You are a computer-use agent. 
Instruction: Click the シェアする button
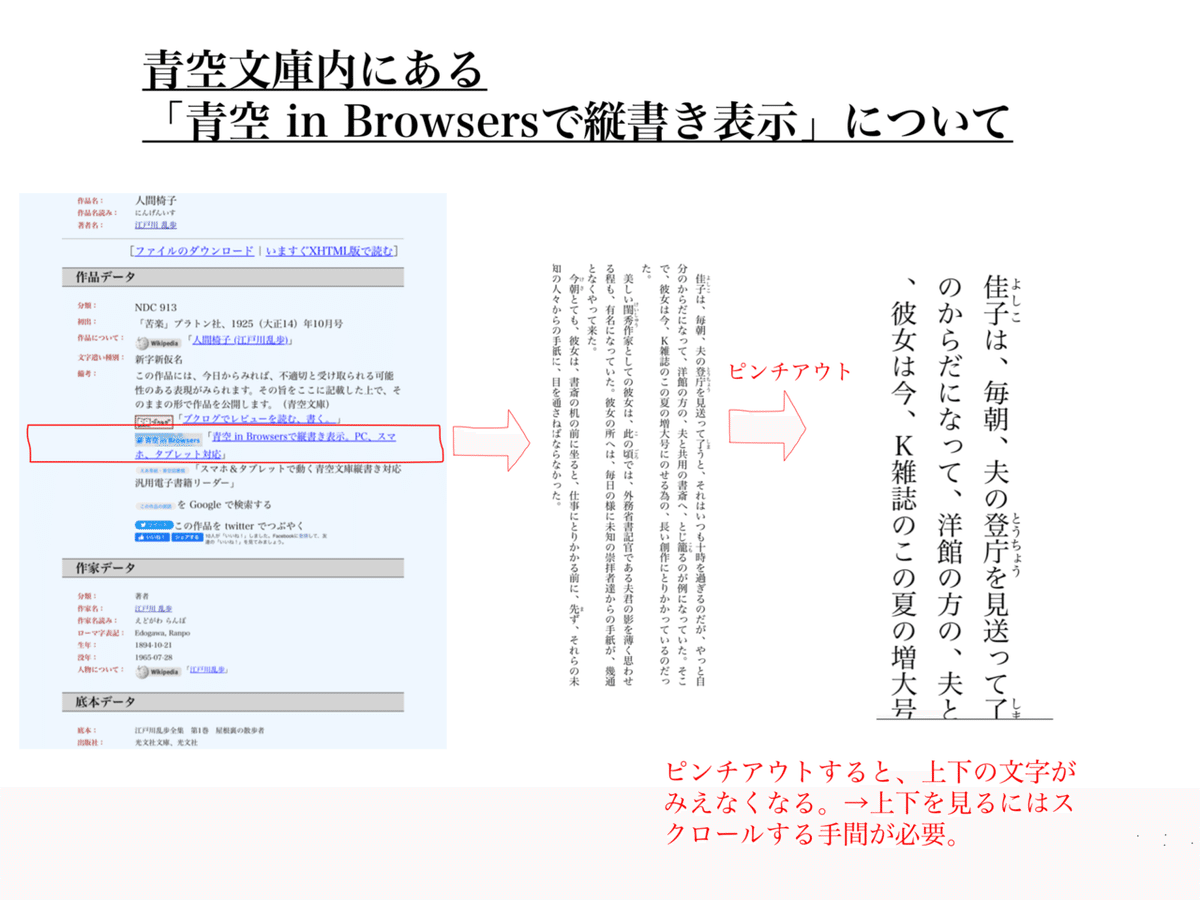(x=187, y=537)
